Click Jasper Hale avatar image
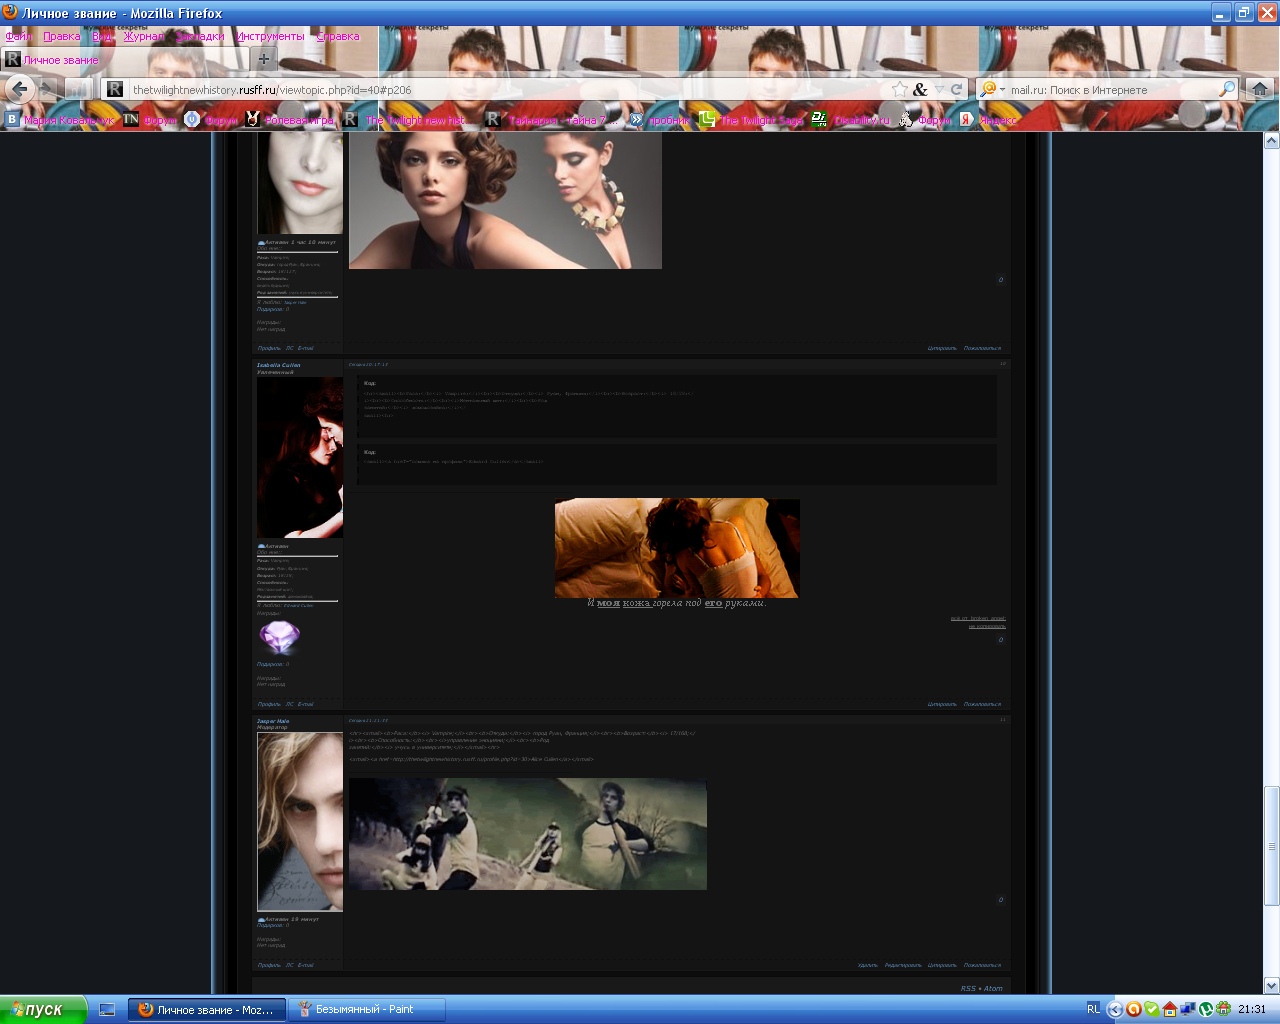The height and width of the screenshot is (1024, 1280). (300, 822)
